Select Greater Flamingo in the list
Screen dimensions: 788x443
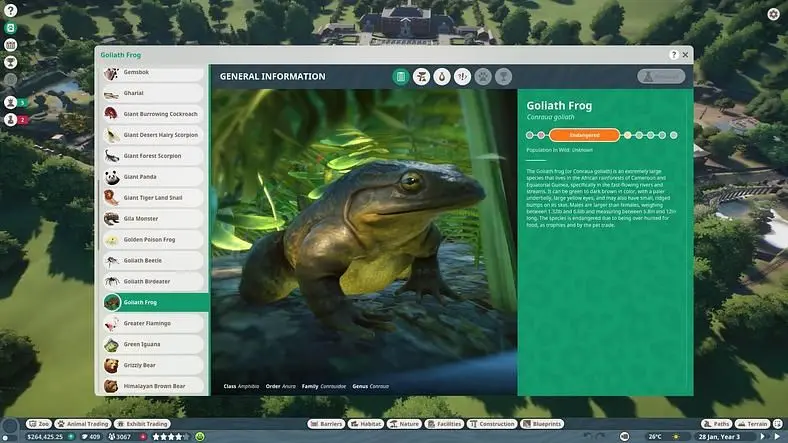point(153,323)
